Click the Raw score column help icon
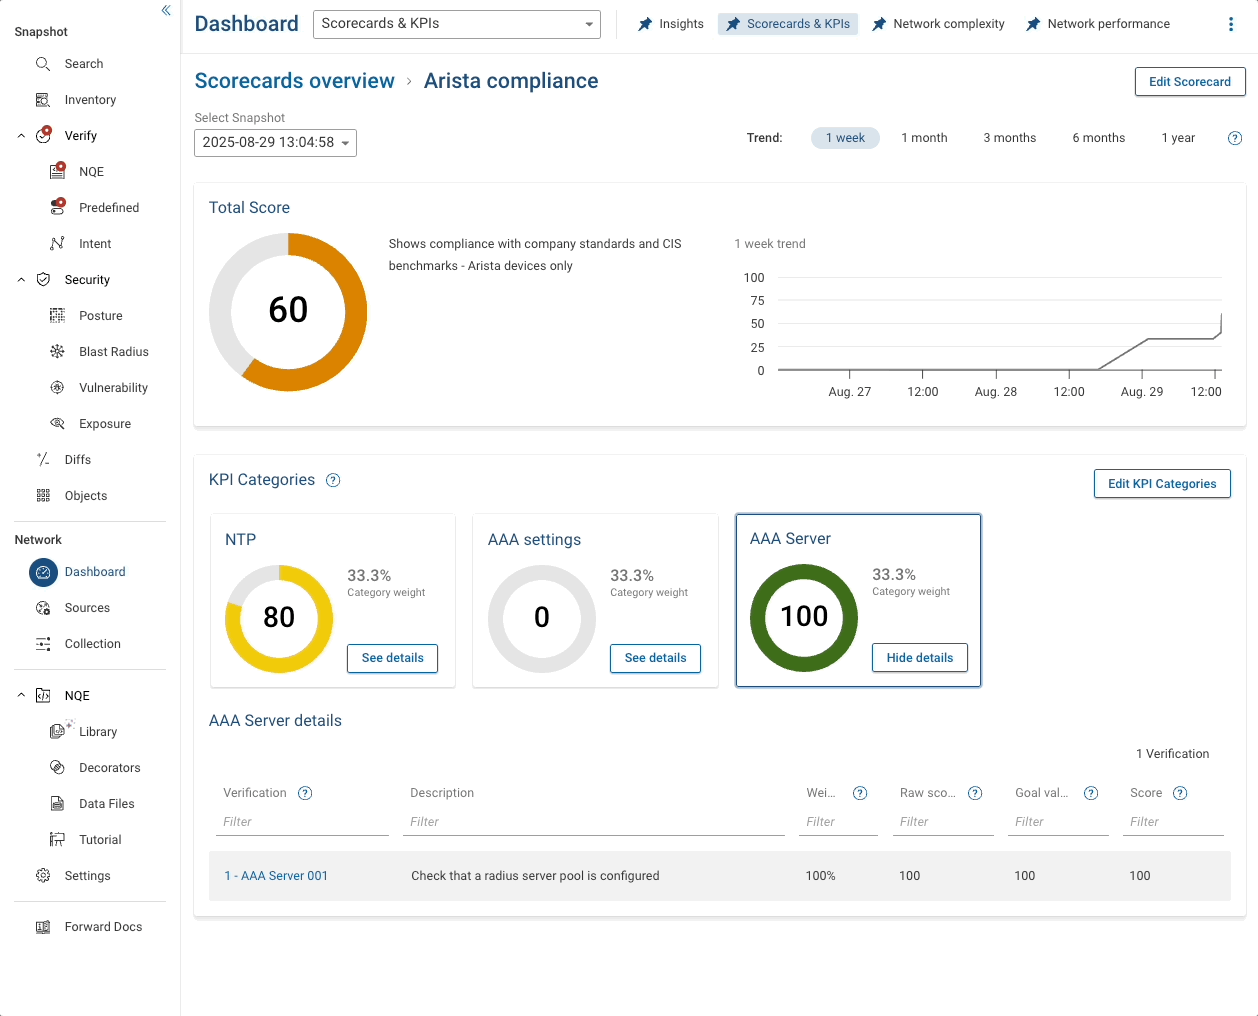 (975, 793)
